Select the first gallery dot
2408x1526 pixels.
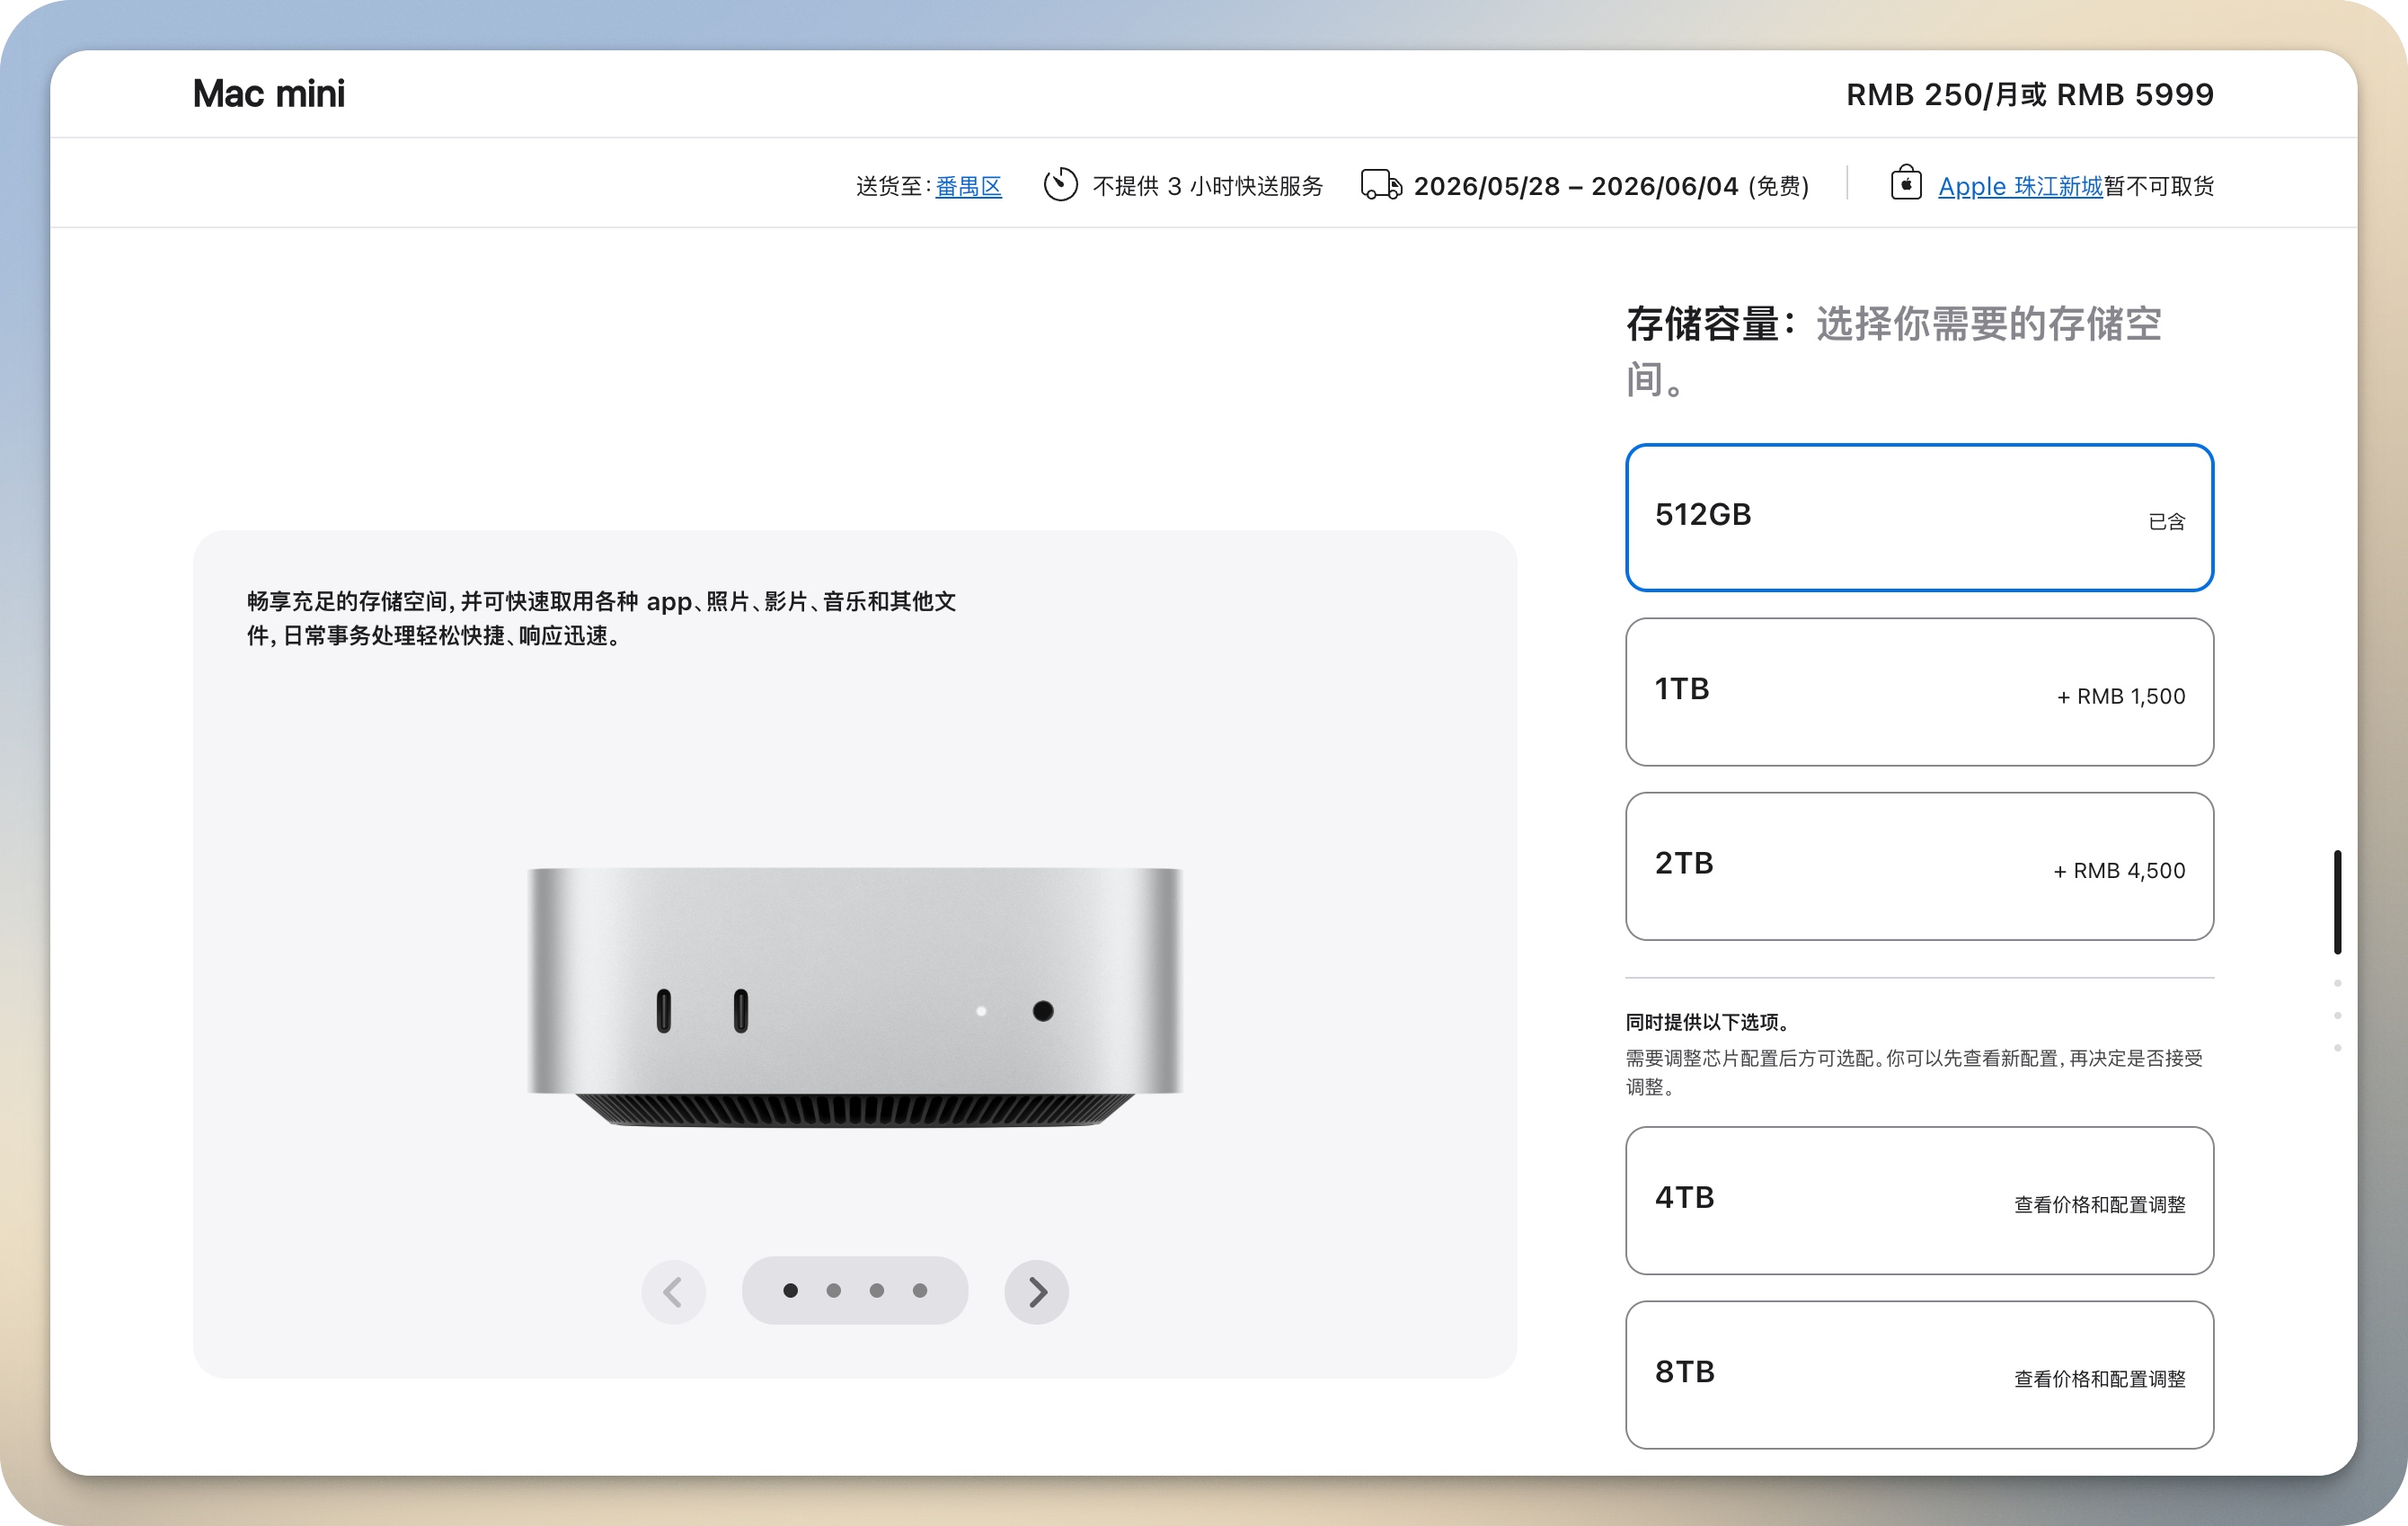coord(790,1291)
